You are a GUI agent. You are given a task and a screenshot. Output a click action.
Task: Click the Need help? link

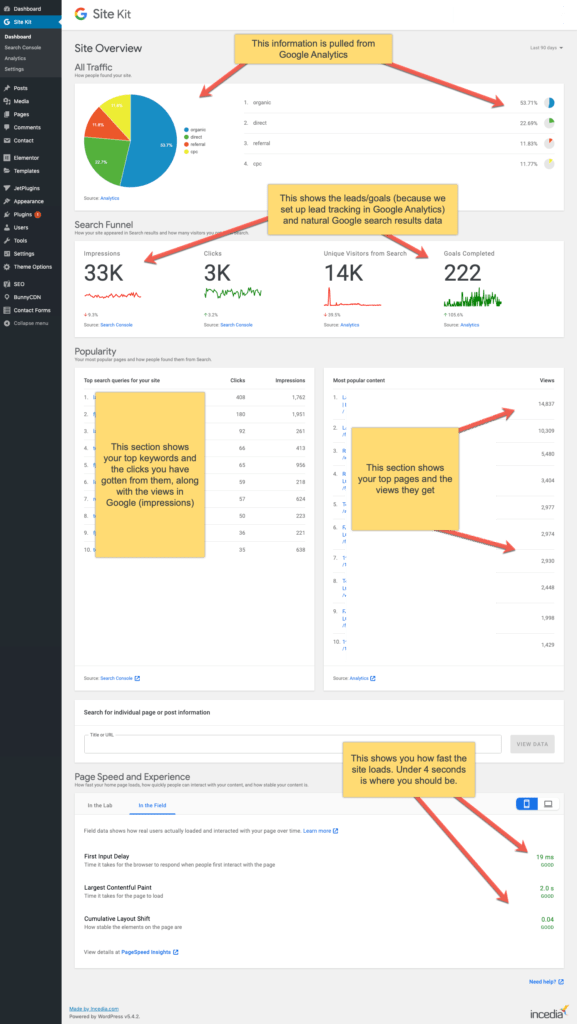point(546,982)
